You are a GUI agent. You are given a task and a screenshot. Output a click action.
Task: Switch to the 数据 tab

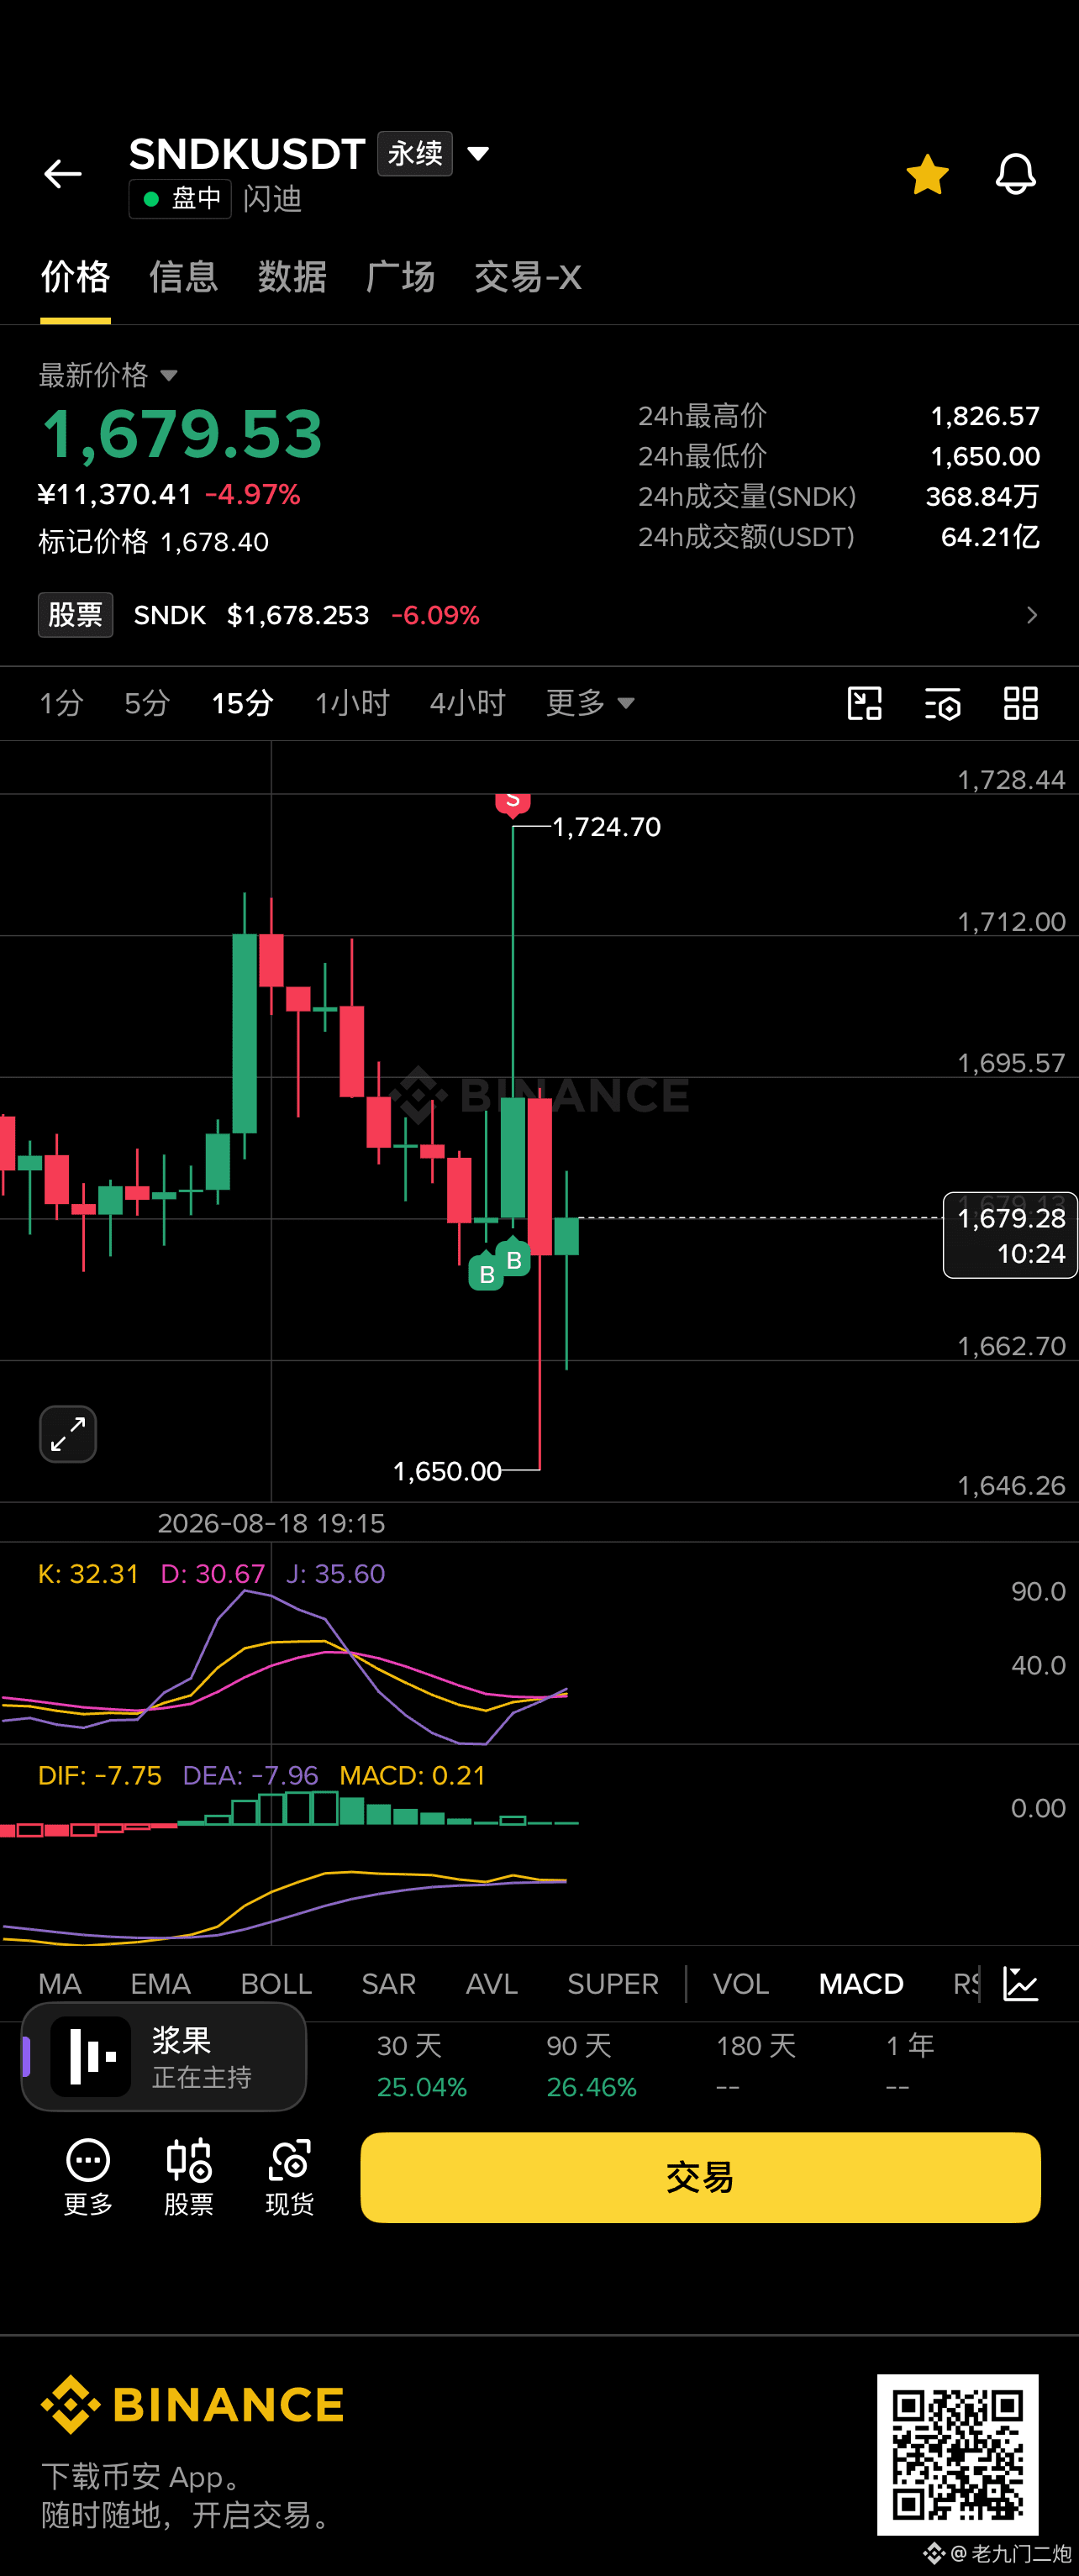point(292,277)
